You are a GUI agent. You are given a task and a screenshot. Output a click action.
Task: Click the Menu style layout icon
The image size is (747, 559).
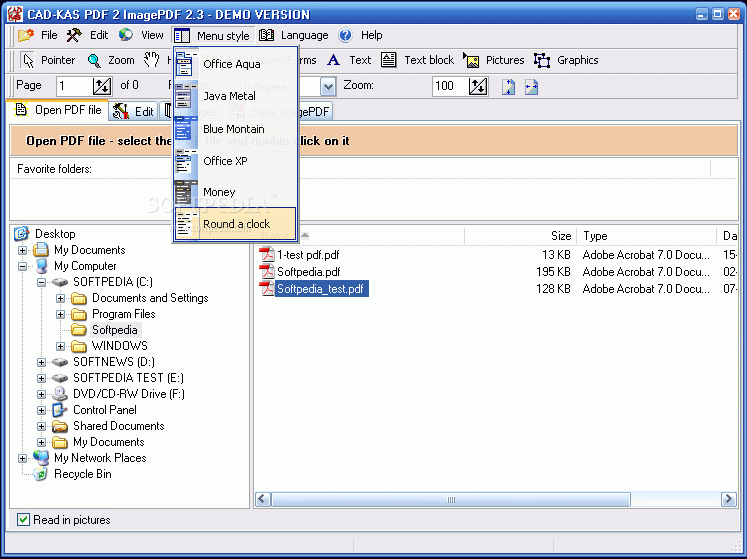(x=182, y=36)
